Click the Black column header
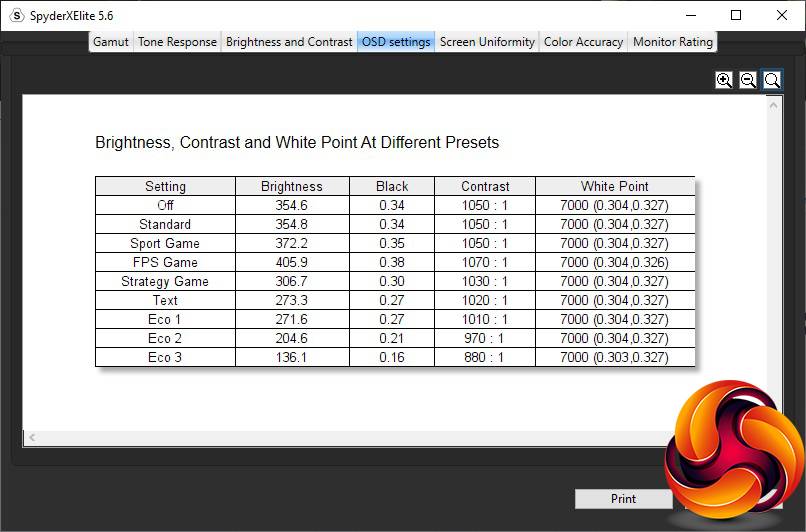This screenshot has width=806, height=532. coord(392,186)
